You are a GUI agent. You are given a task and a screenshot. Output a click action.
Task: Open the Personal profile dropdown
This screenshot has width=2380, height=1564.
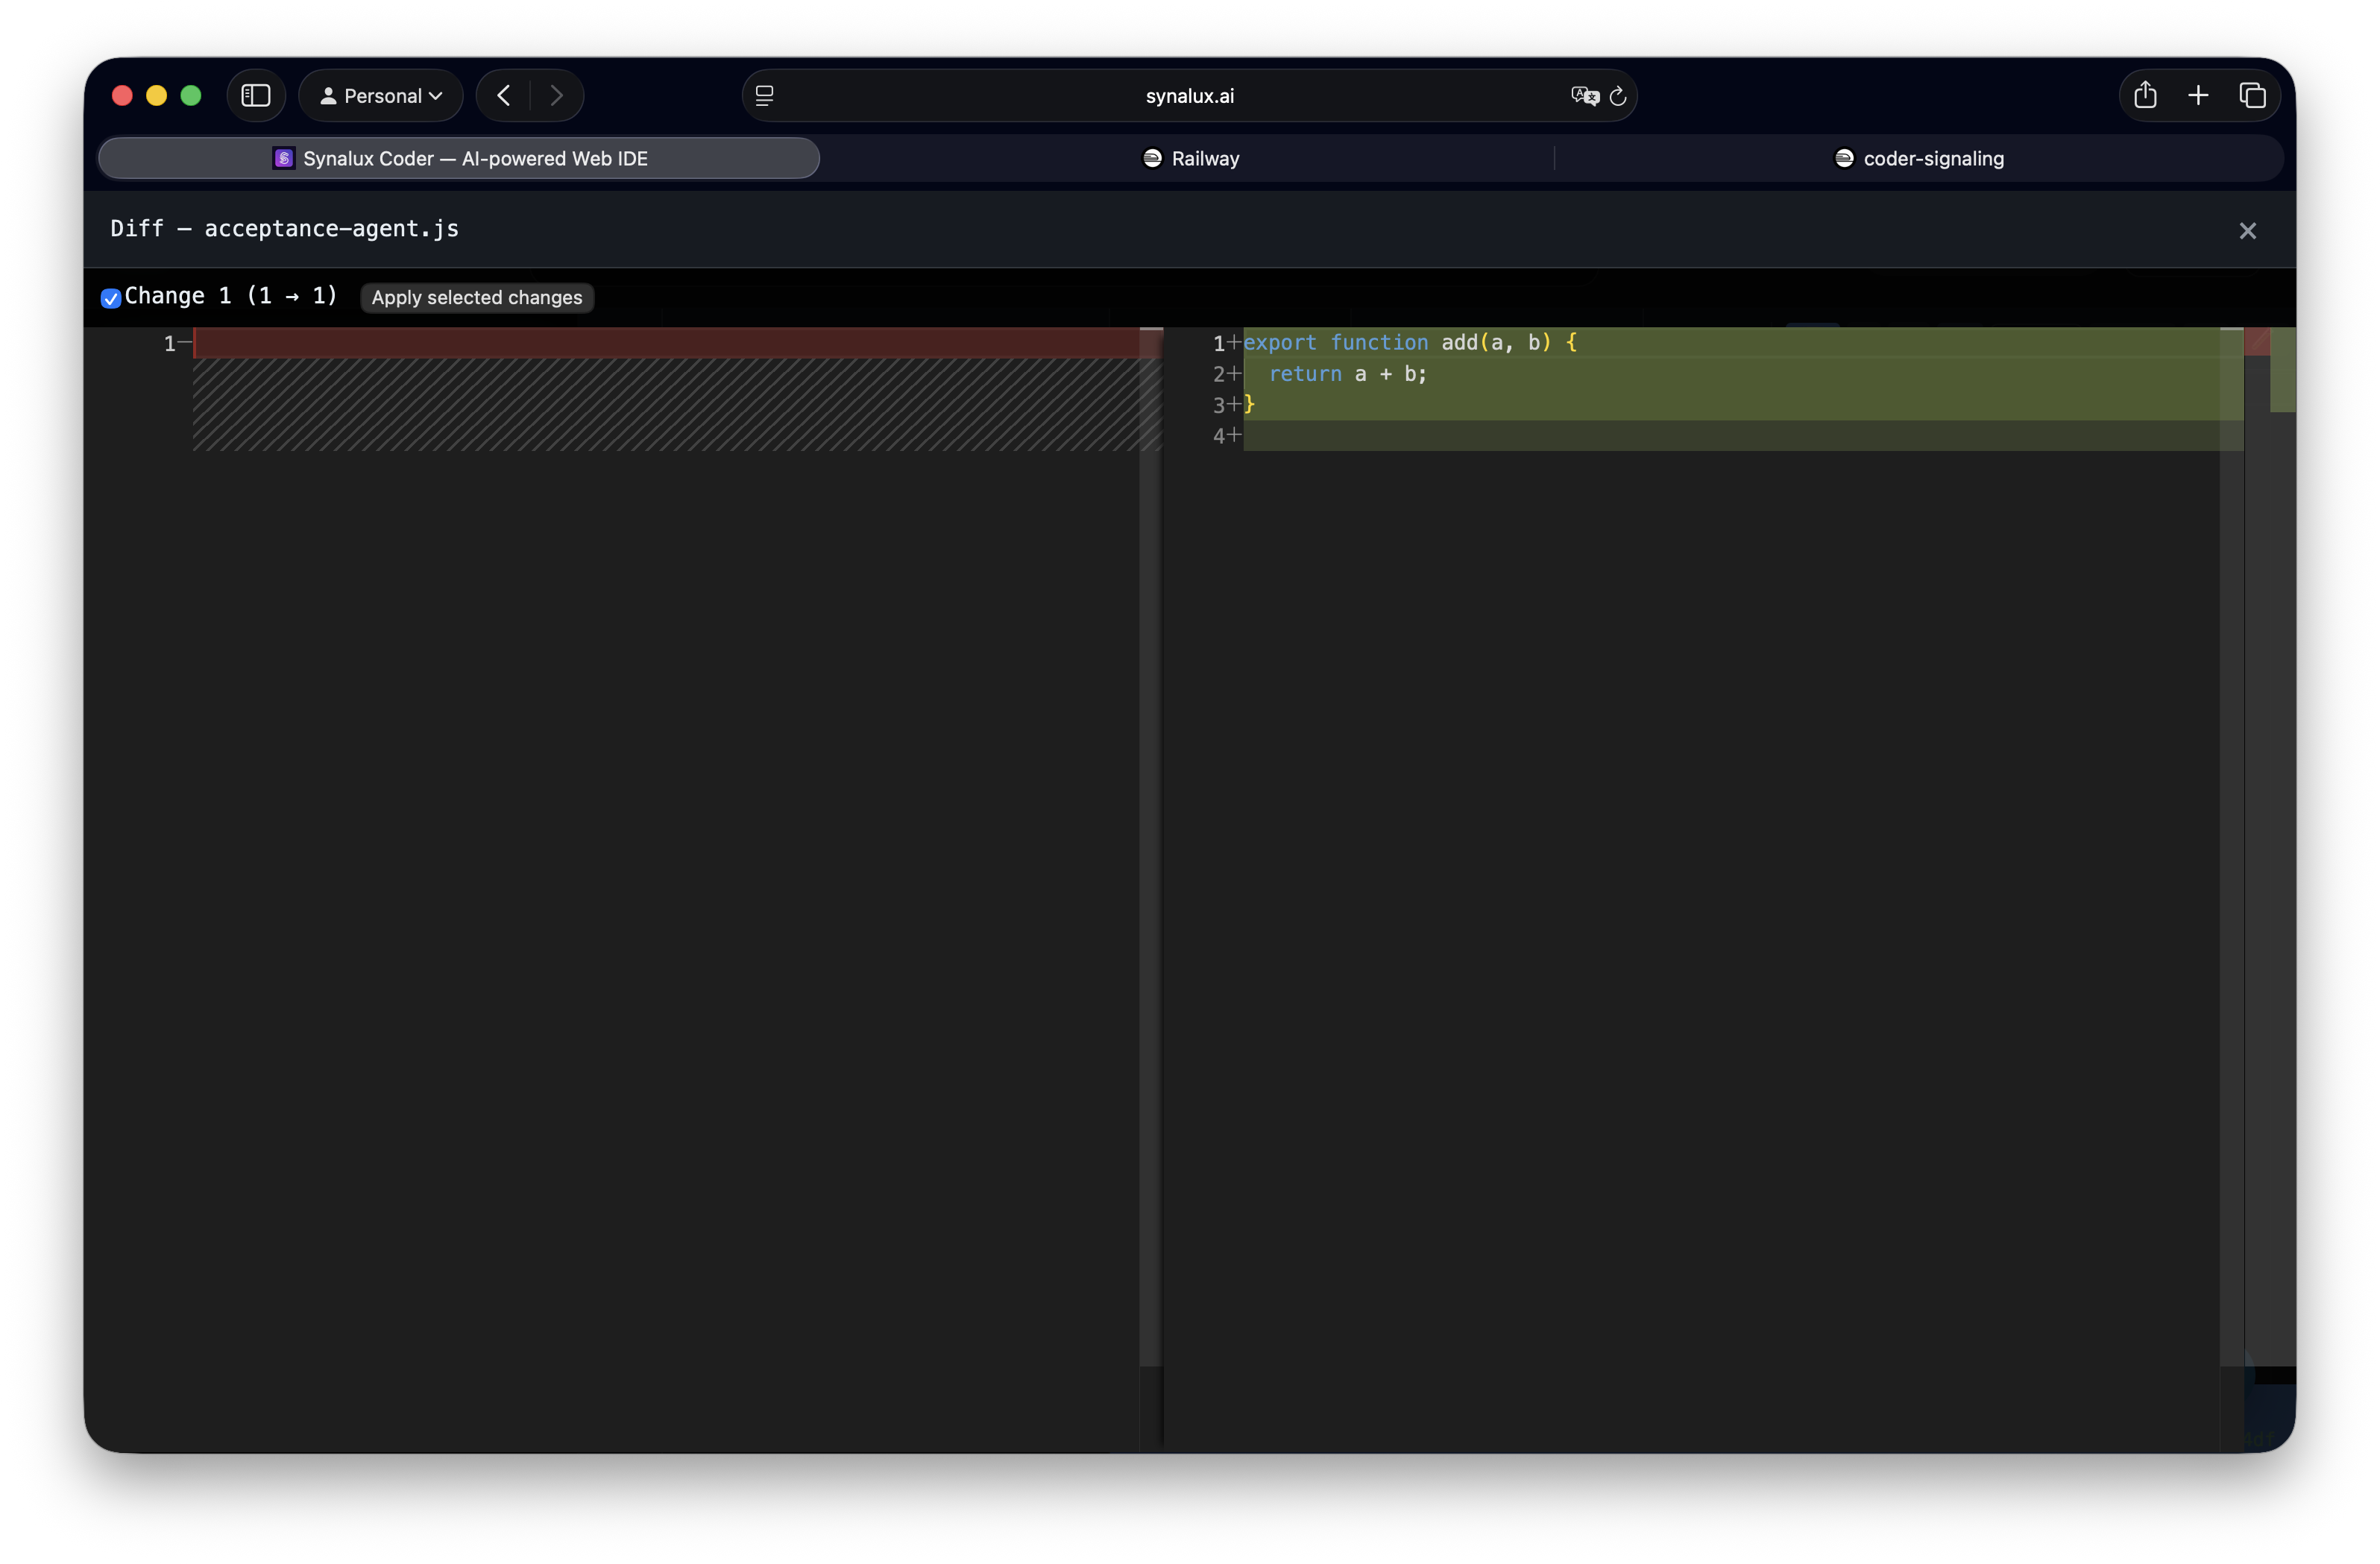click(x=381, y=96)
